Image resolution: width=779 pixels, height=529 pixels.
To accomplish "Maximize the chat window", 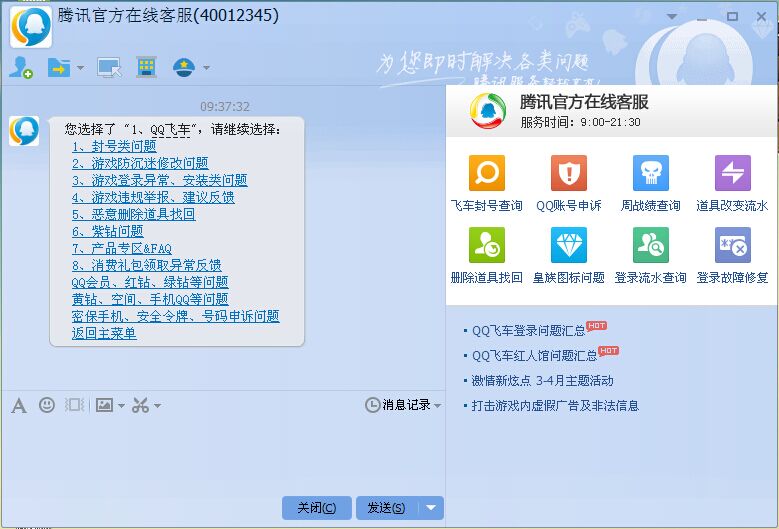I will click(x=732, y=16).
